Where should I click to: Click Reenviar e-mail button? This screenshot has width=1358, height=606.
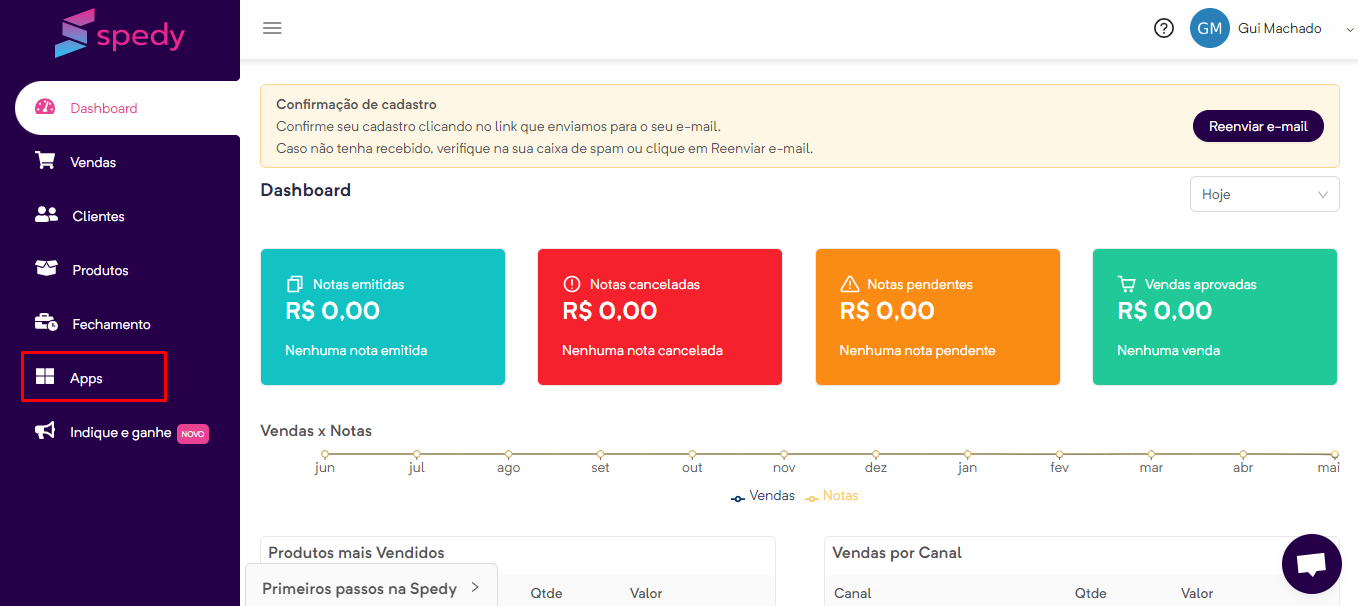(x=1258, y=126)
